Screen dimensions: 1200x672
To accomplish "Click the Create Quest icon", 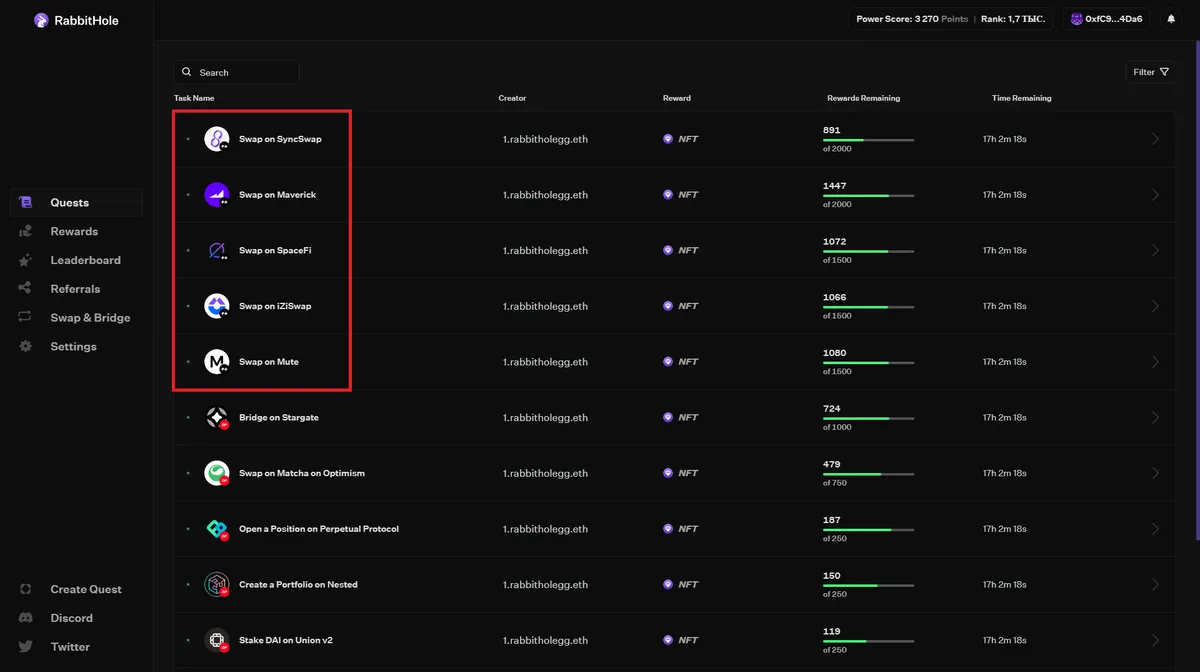I will point(26,589).
